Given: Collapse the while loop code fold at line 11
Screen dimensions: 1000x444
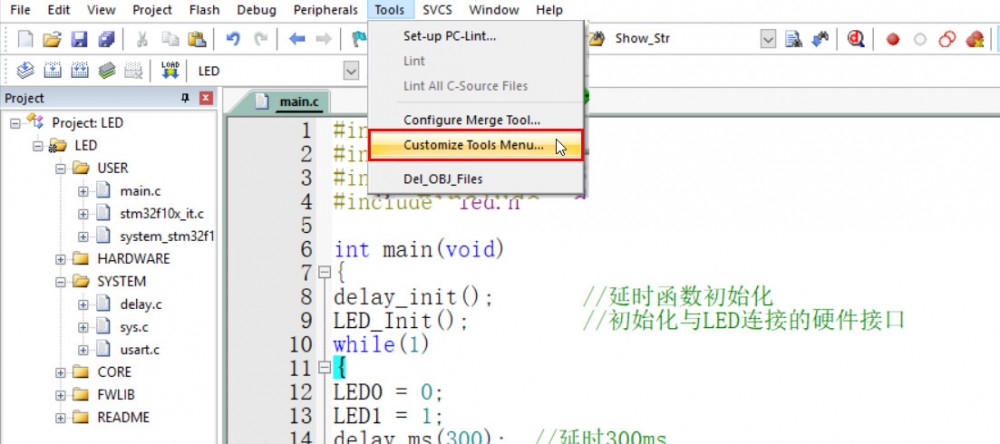Looking at the screenshot, I should pos(324,367).
